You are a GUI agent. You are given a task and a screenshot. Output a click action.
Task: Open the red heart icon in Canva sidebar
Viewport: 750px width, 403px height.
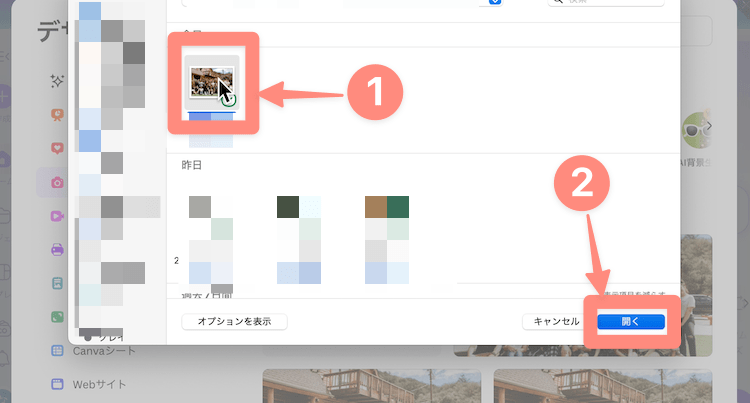tap(57, 148)
